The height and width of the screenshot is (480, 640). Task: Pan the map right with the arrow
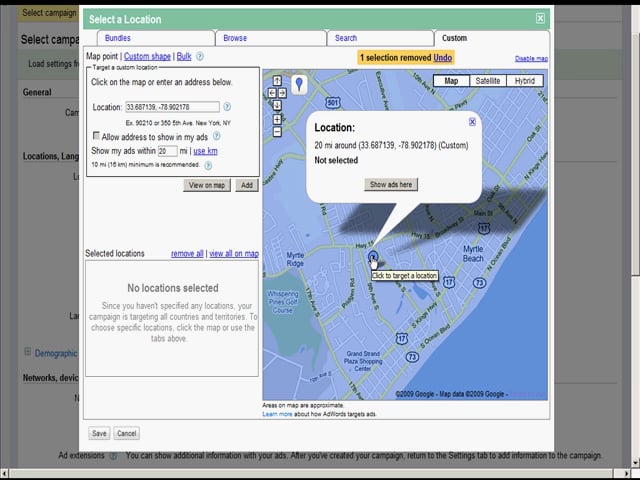[284, 93]
